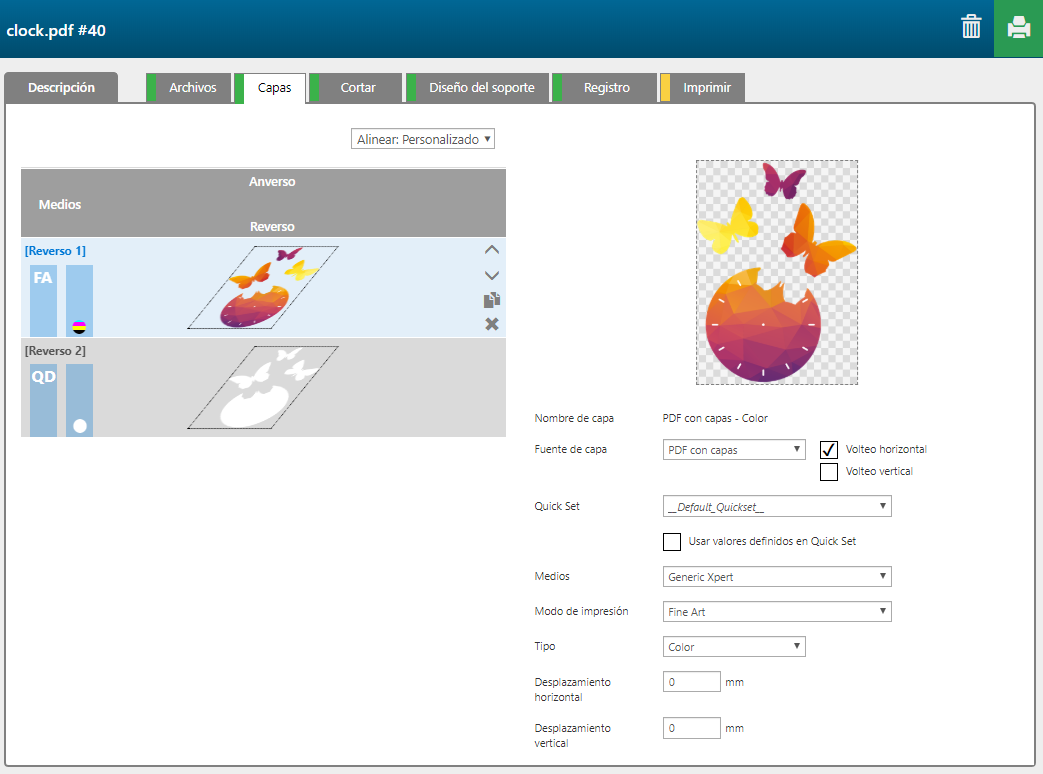
Task: Open the Alinear: Personalizado dropdown
Action: 423,140
